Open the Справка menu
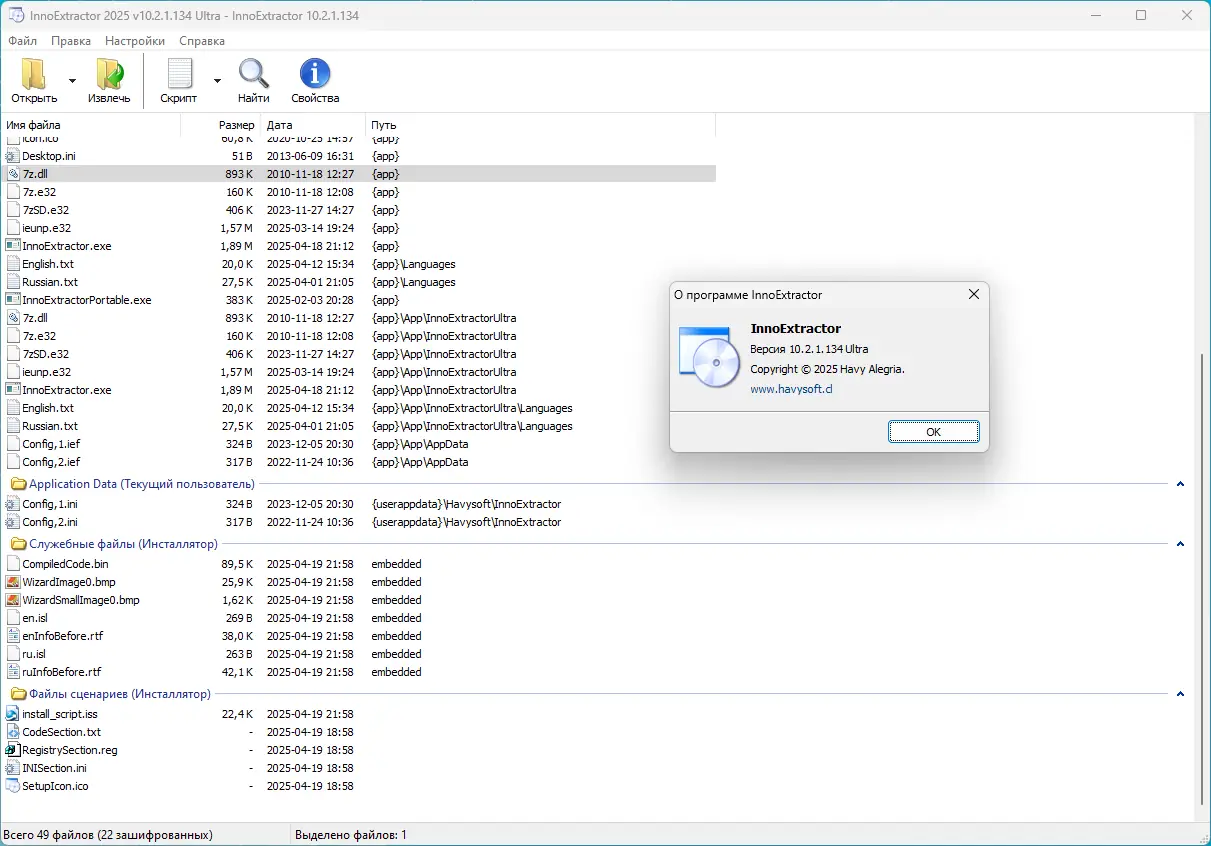The image size is (1211, 846). tap(202, 41)
